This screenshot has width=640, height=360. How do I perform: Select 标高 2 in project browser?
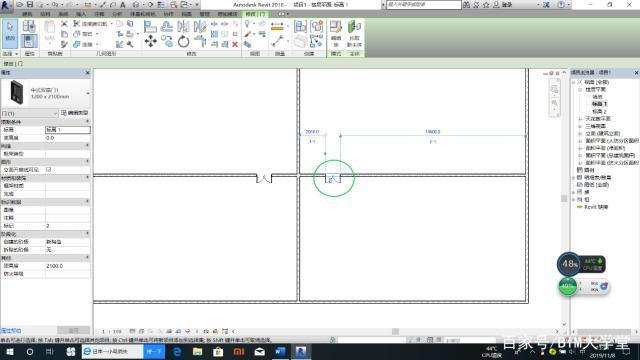[599, 111]
